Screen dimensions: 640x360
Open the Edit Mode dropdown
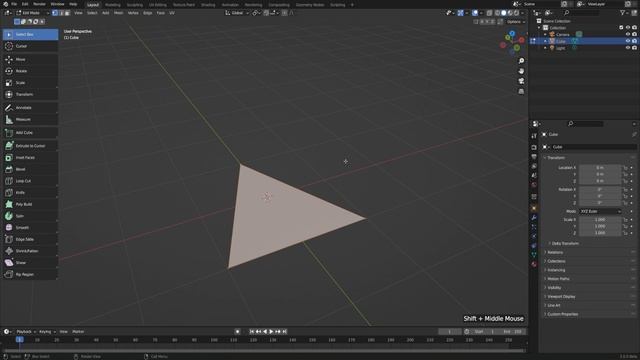coord(32,13)
